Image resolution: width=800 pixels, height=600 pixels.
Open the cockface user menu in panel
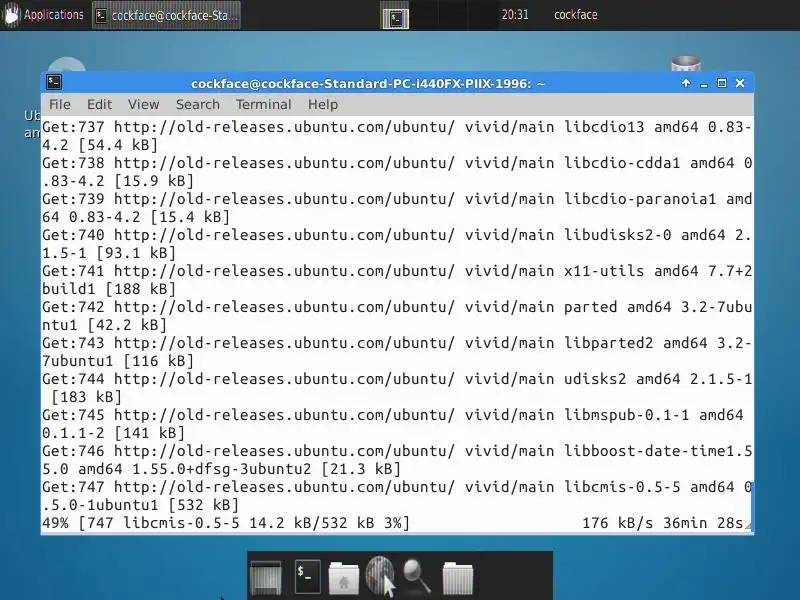point(576,15)
